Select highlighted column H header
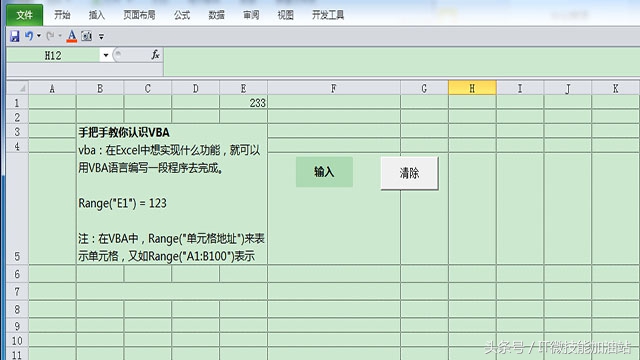 [472, 88]
